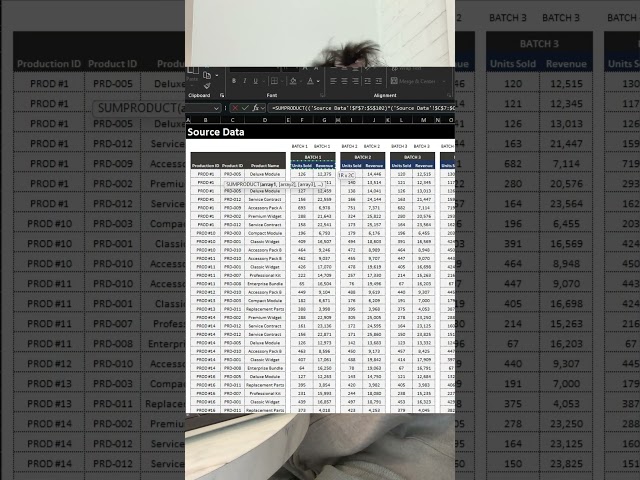640x480 pixels.
Task: Center text horizontally in the Alignment group
Action: [x=344, y=81]
